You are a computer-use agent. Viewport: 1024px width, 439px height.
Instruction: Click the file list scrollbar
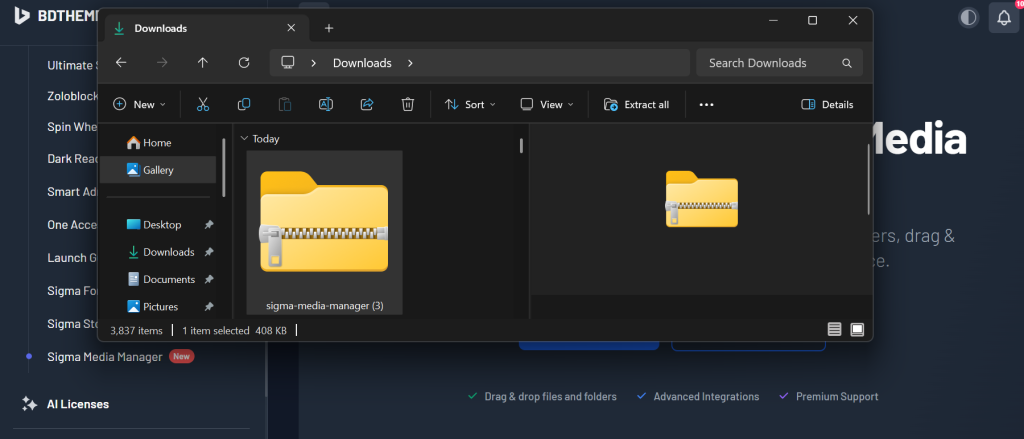coord(521,145)
